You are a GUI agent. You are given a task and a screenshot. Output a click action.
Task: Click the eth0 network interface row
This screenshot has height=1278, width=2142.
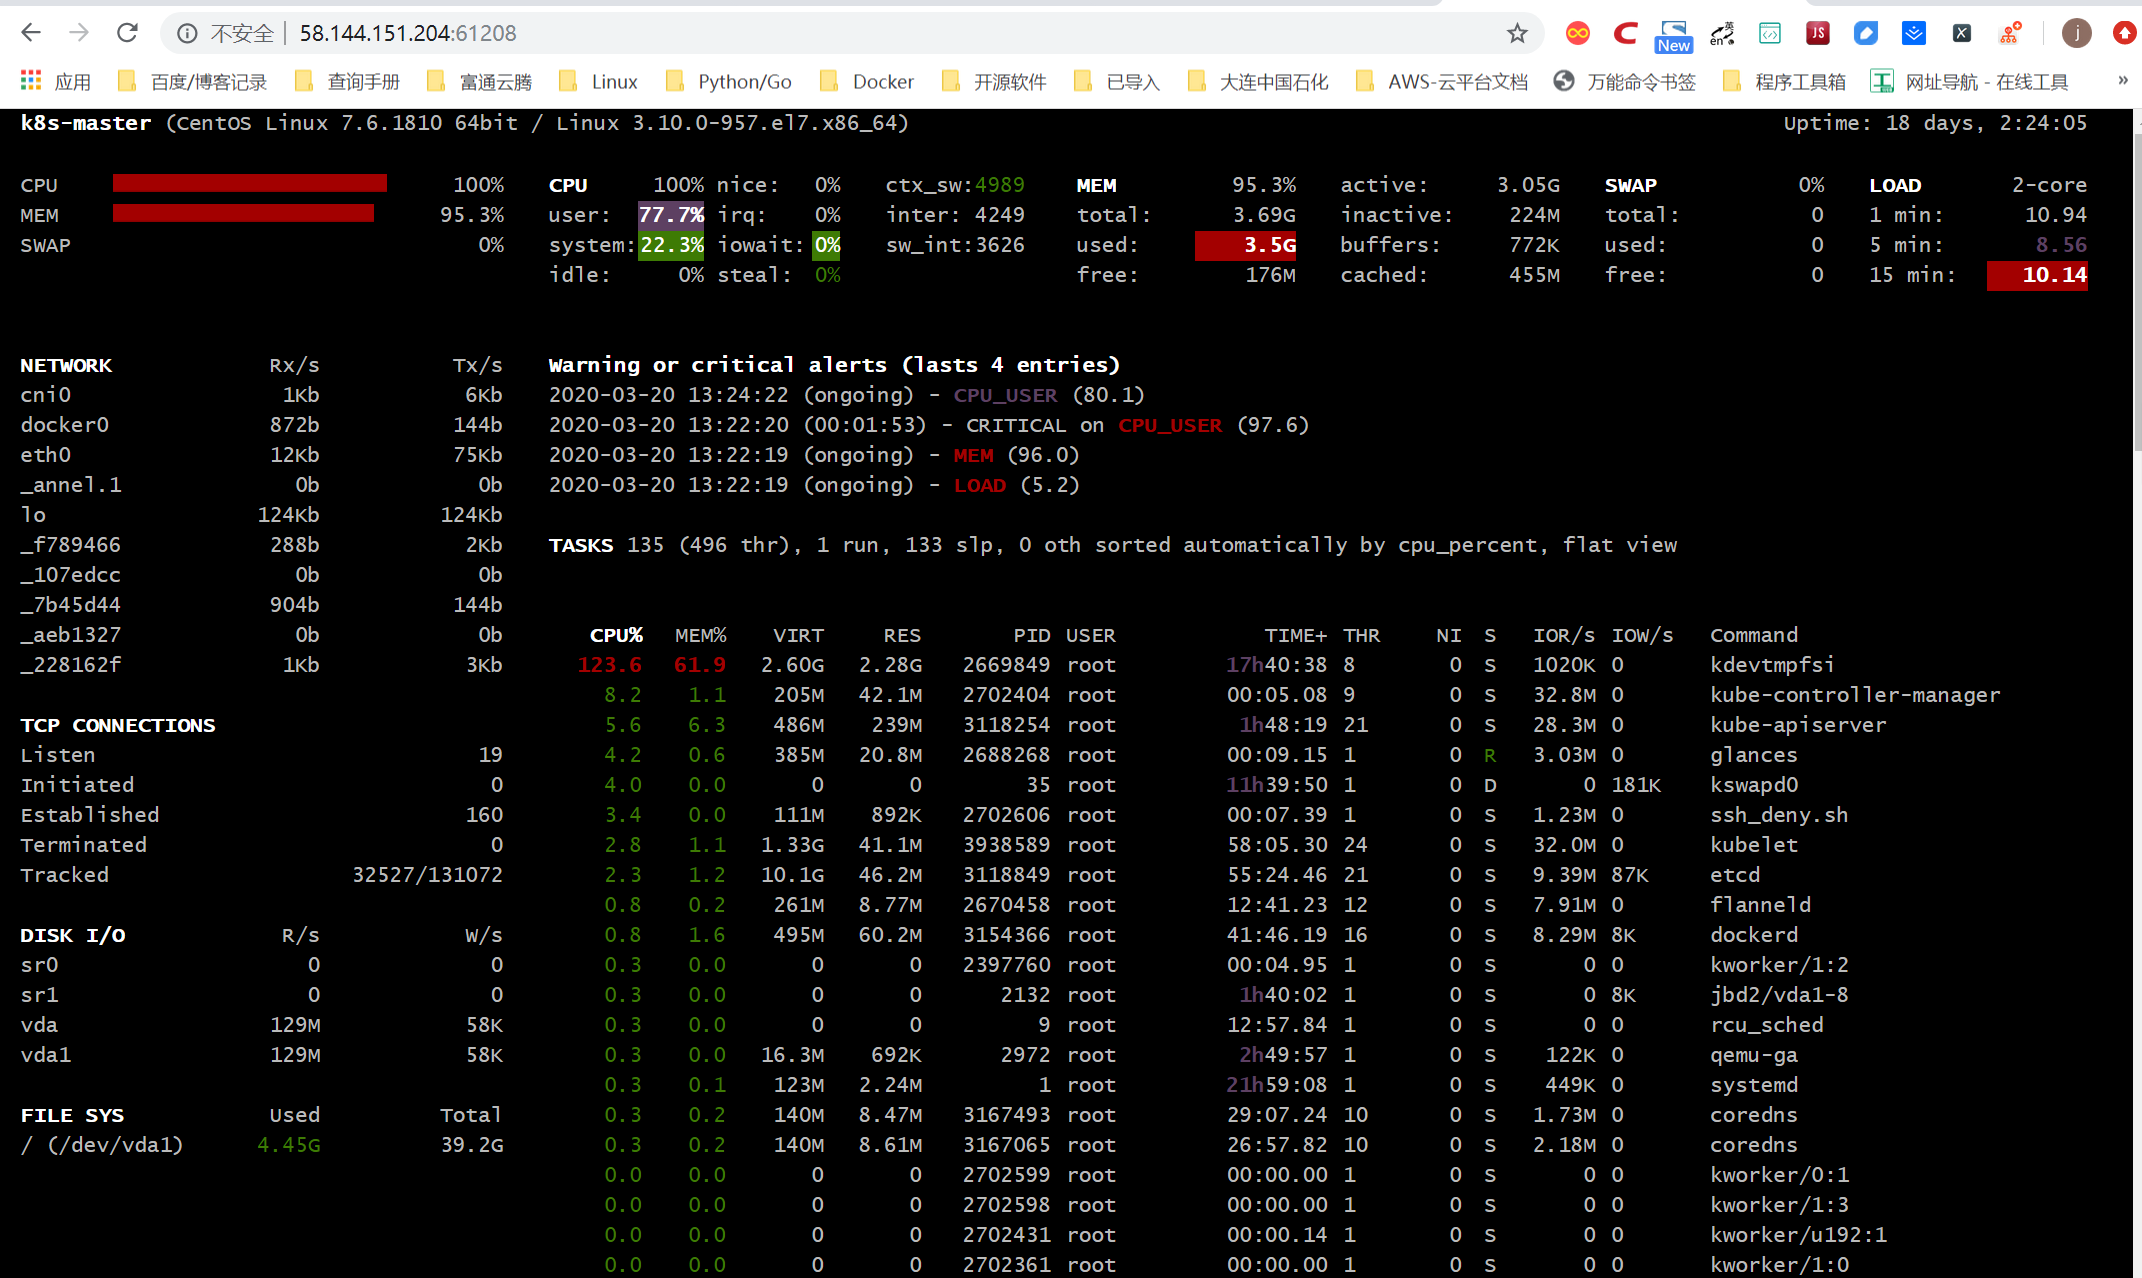tap(261, 455)
